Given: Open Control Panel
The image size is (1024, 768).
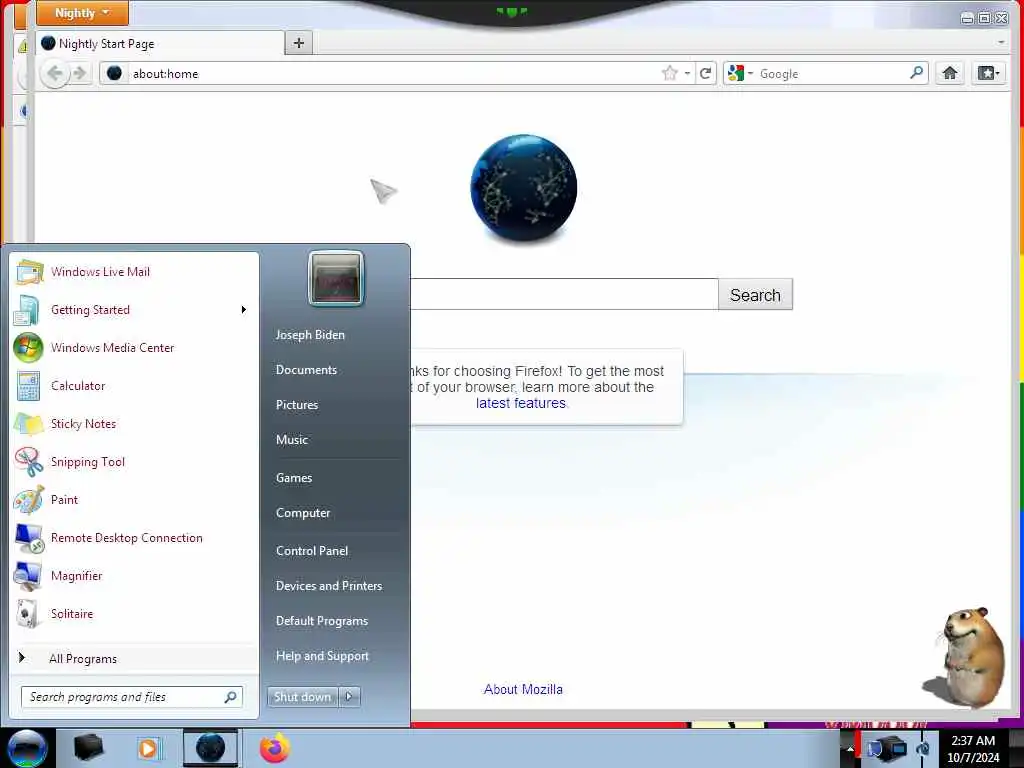Looking at the screenshot, I should (312, 551).
